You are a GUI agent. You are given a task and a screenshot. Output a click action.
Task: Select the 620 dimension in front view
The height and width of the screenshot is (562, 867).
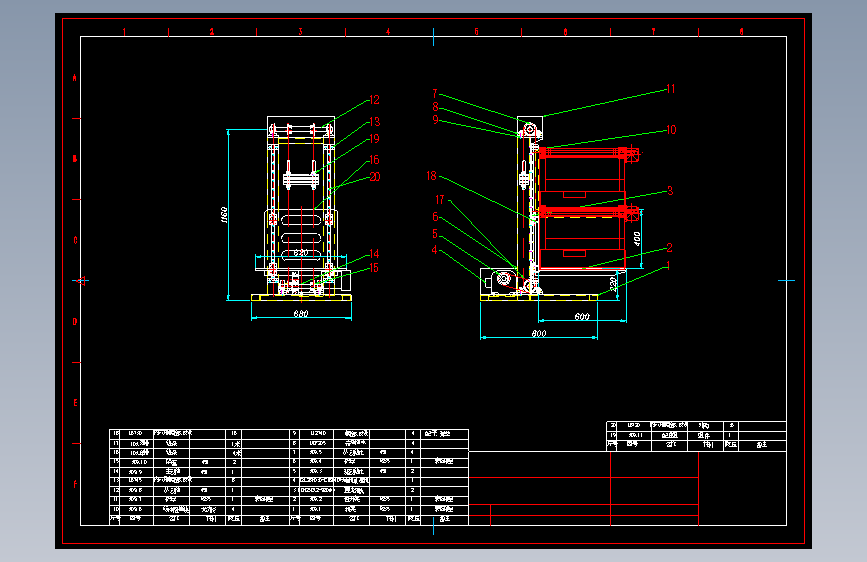tap(301, 253)
